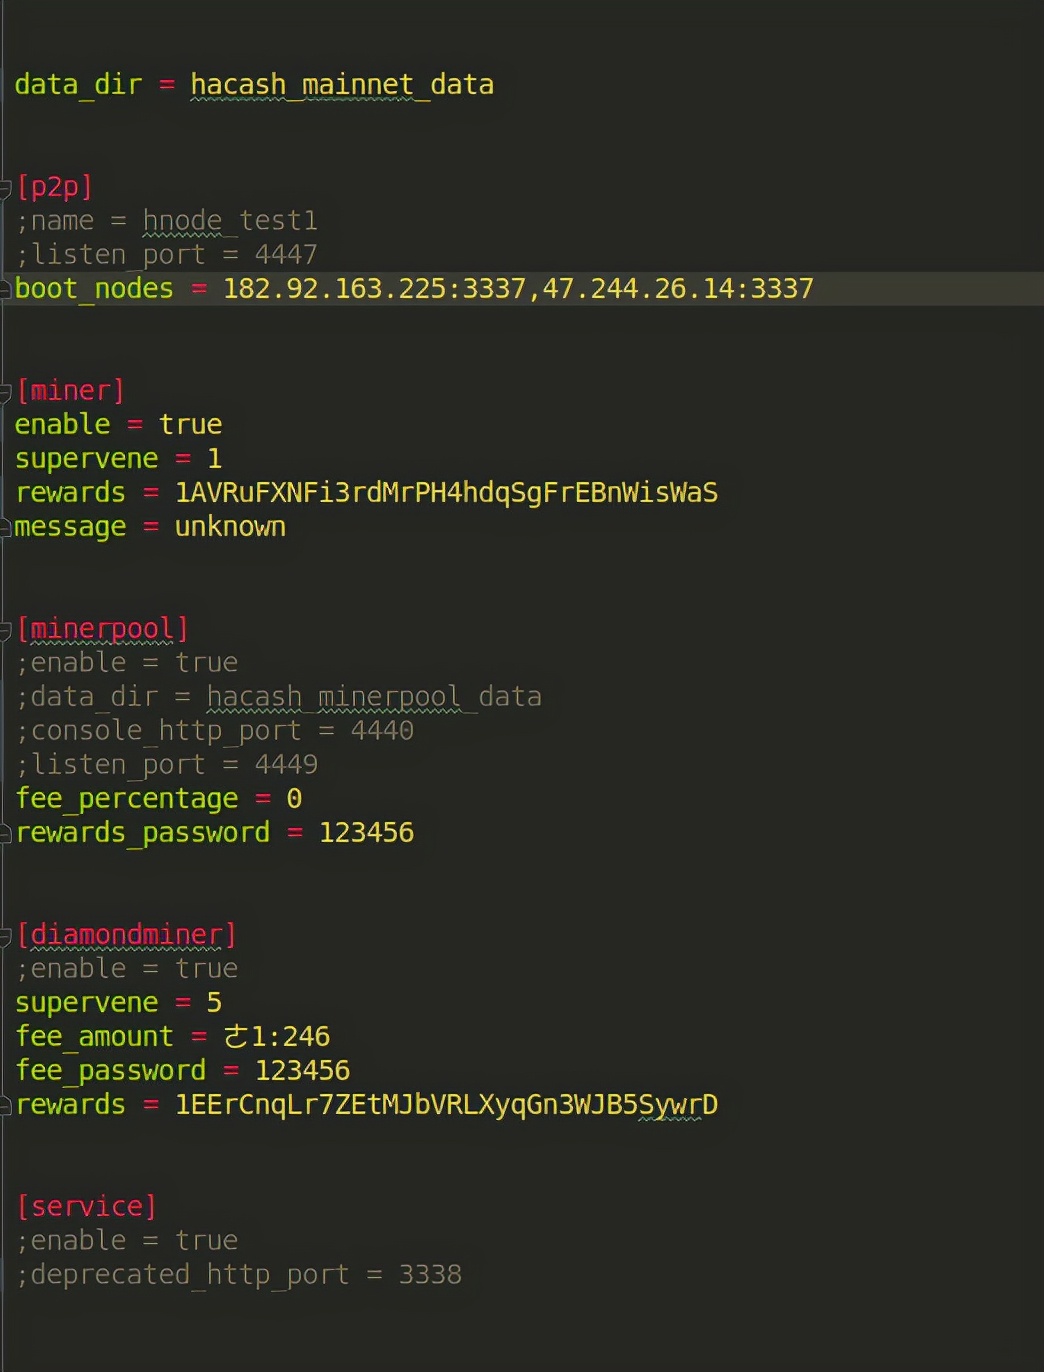The image size is (1044, 1372).
Task: Collapse the [diamondminer] section fold marker
Action: pos(5,936)
